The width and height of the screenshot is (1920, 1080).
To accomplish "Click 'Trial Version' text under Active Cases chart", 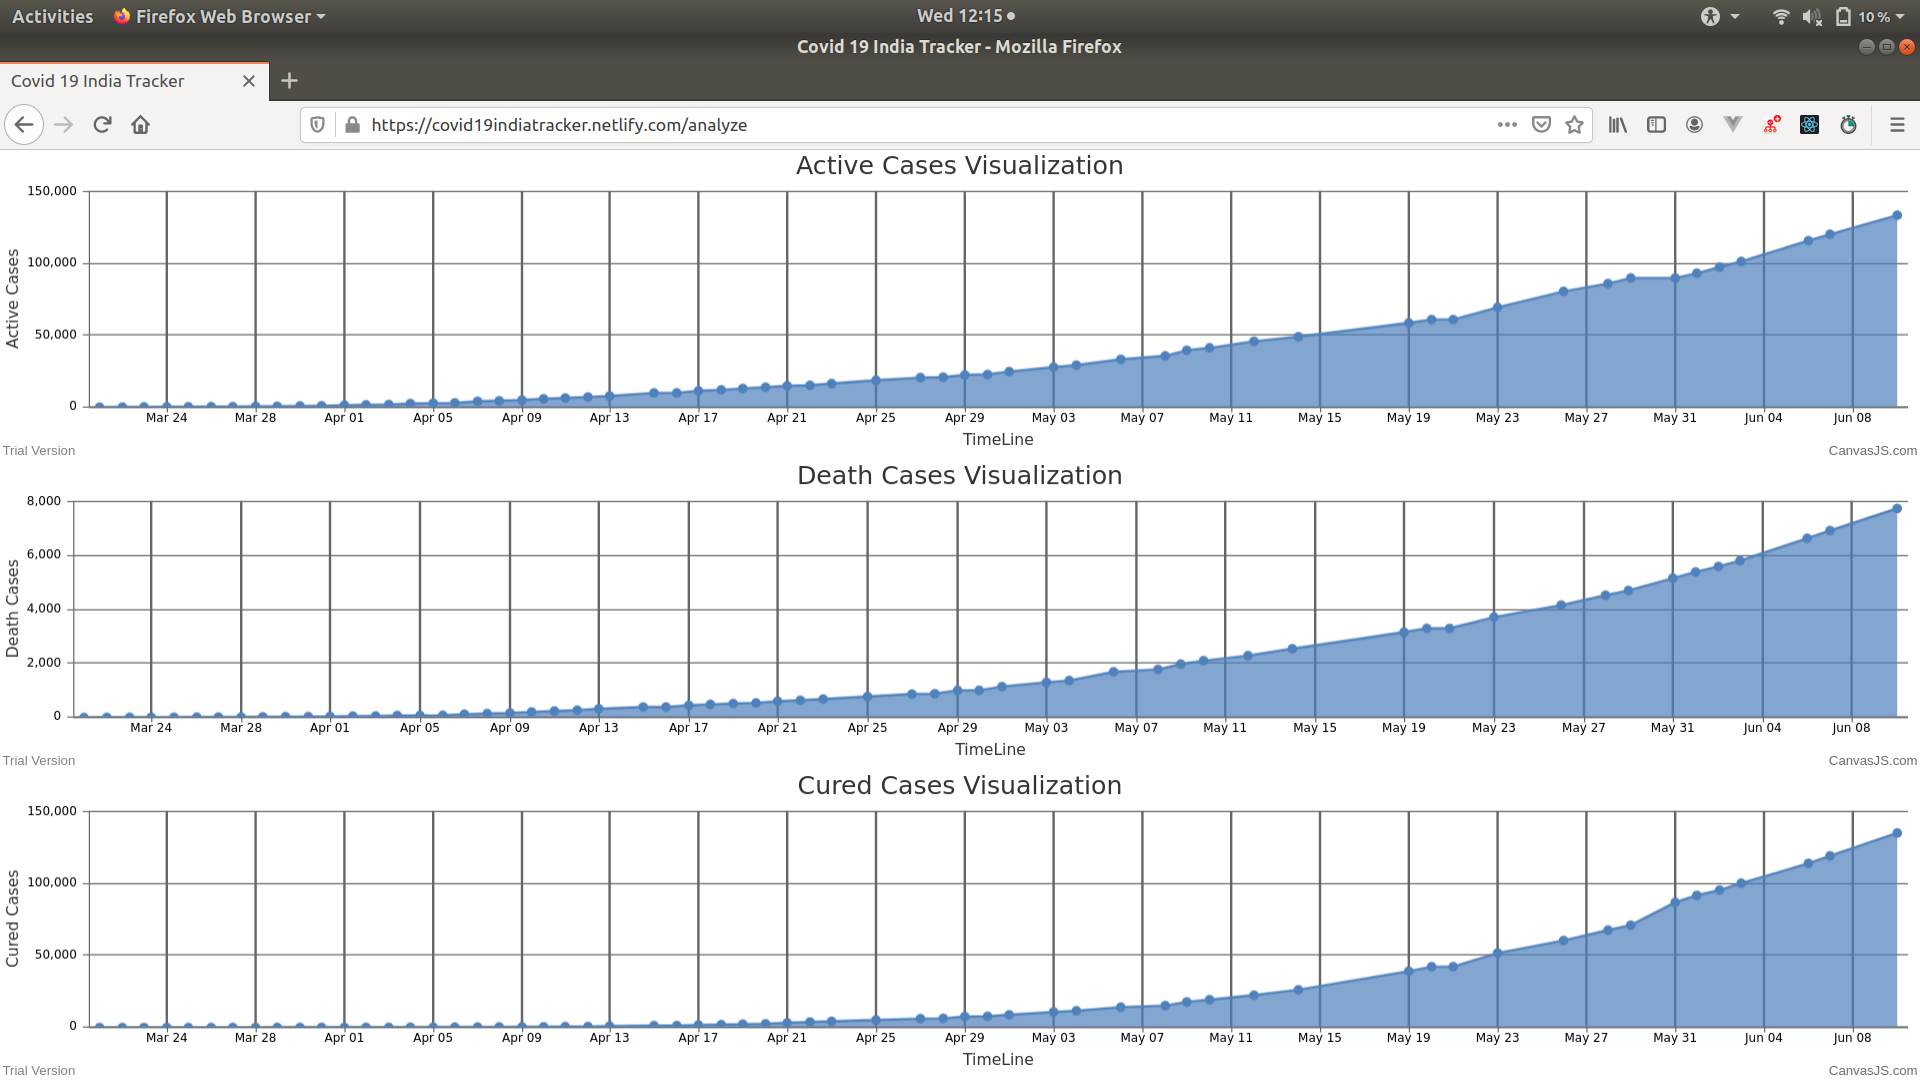I will (x=39, y=451).
